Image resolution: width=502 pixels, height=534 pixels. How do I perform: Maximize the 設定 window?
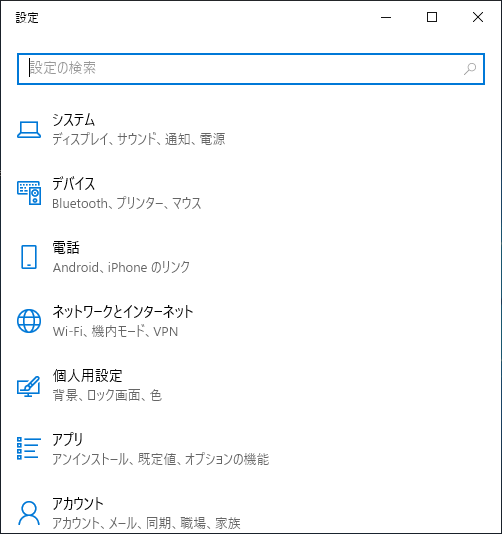pyautogui.click(x=432, y=17)
